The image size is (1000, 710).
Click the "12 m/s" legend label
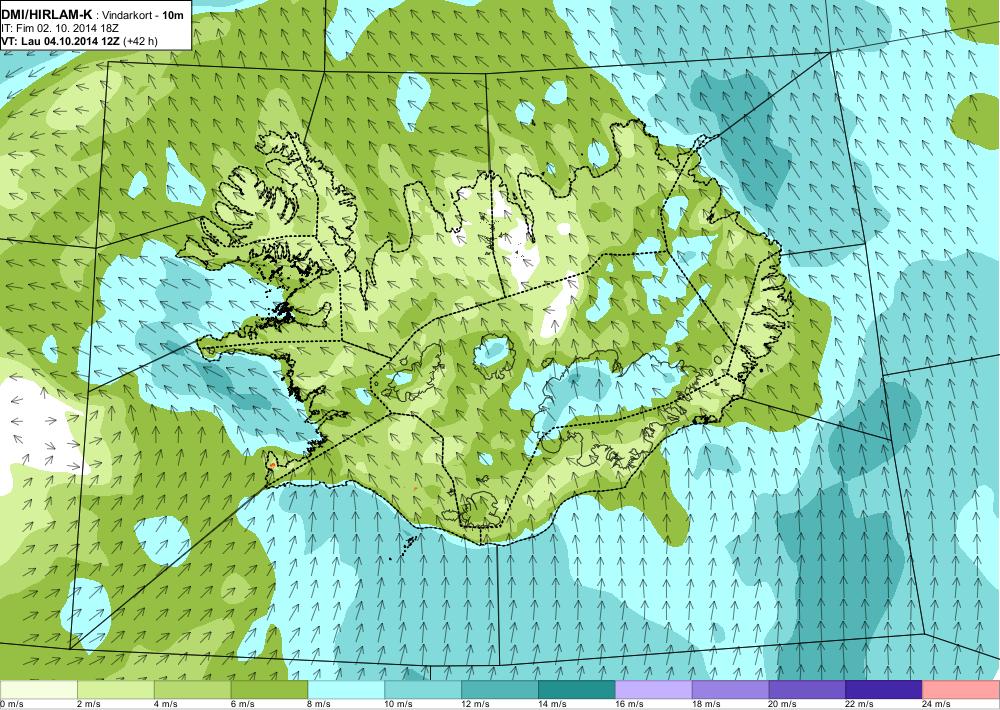click(x=476, y=704)
